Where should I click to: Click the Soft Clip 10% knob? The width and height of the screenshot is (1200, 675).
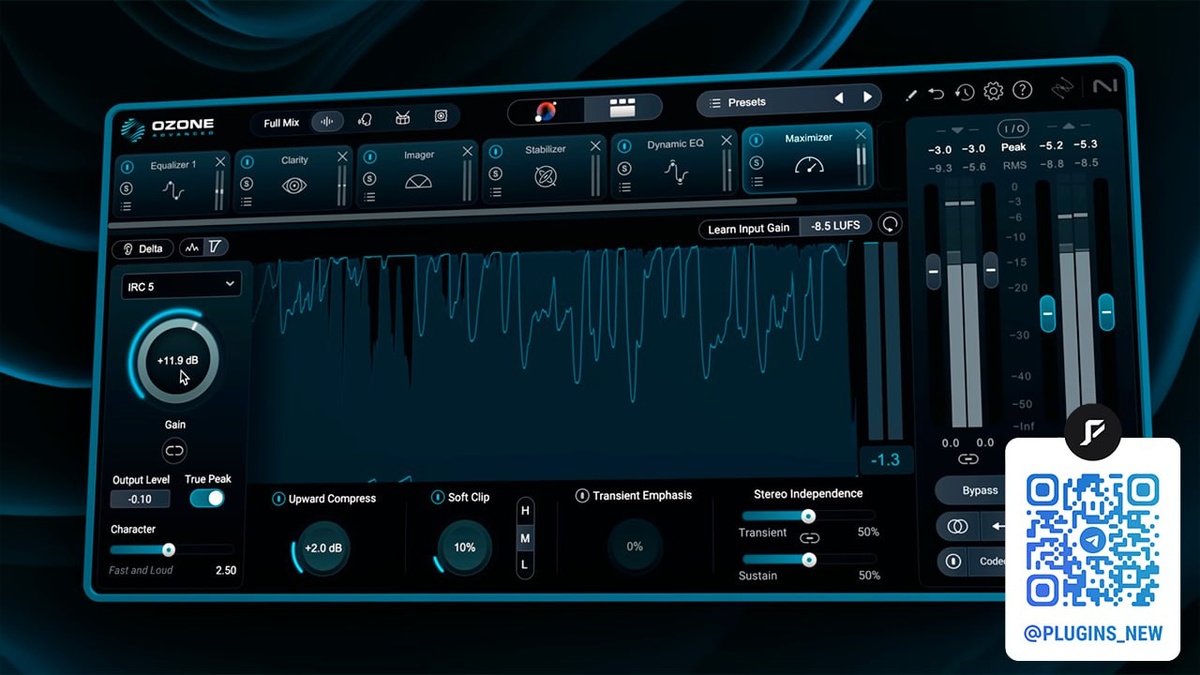(x=464, y=548)
